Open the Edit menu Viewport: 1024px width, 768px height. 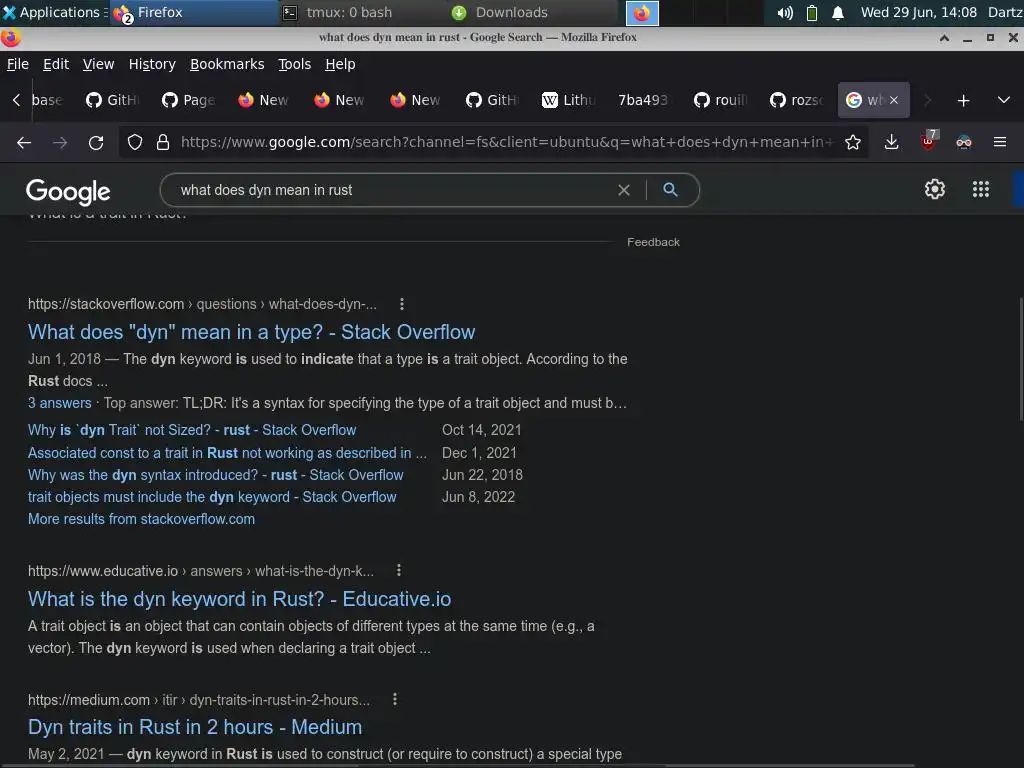tap(56, 64)
